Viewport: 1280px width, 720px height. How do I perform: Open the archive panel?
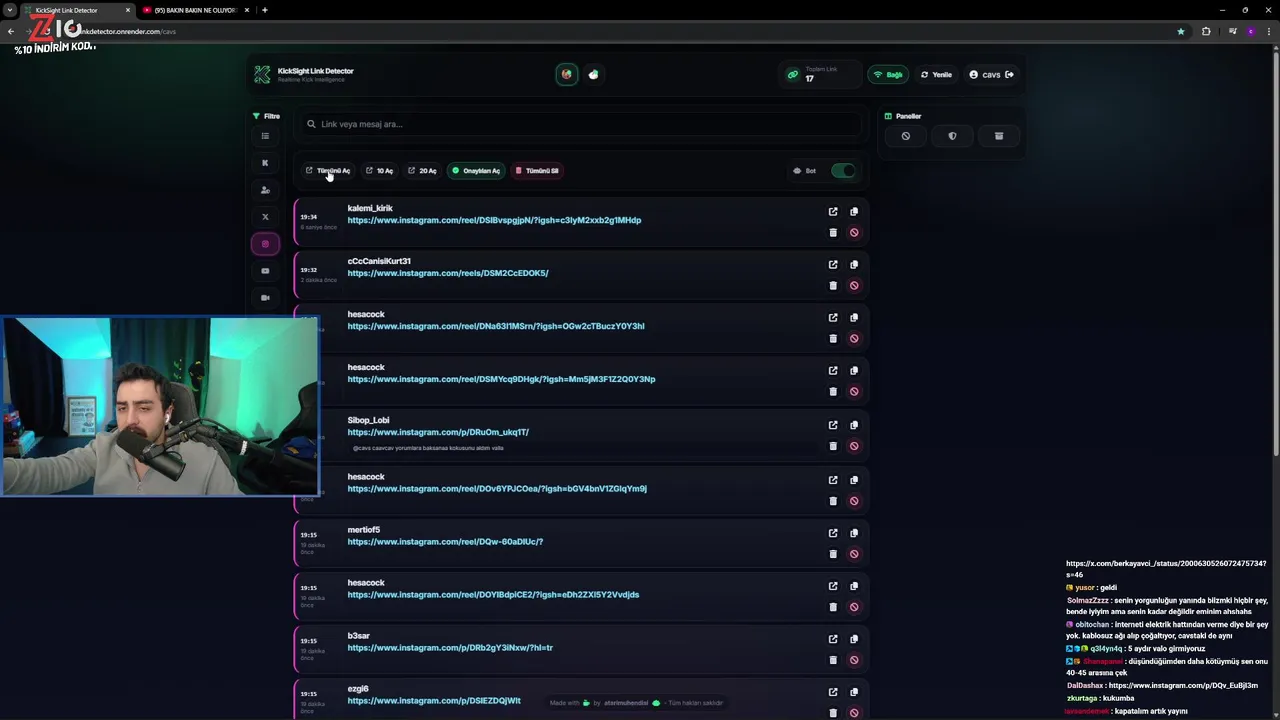tap(999, 136)
